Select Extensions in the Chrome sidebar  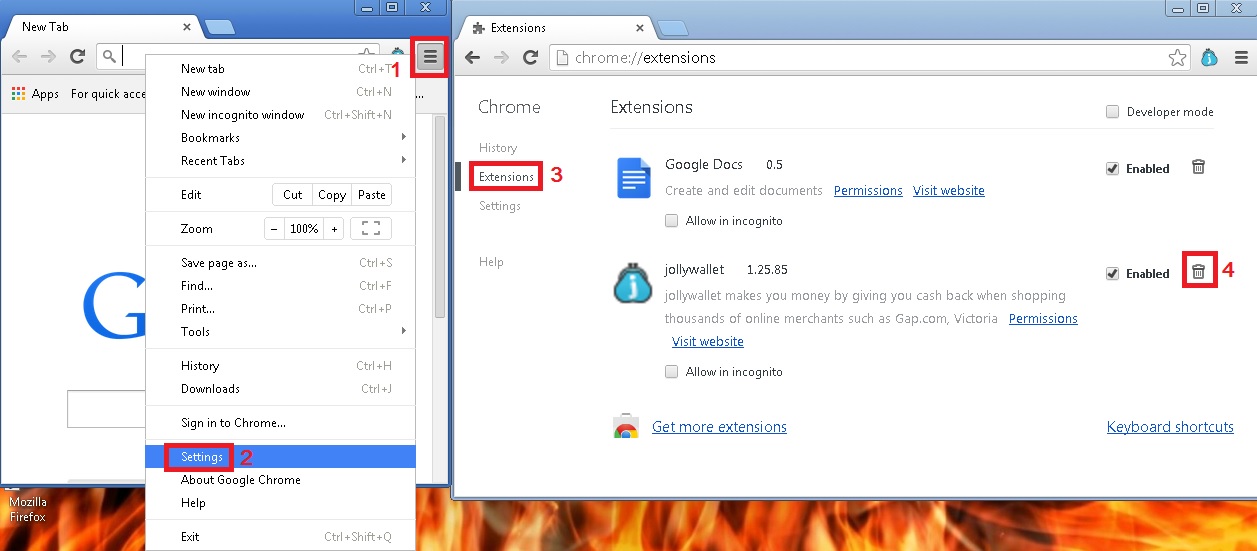point(506,177)
